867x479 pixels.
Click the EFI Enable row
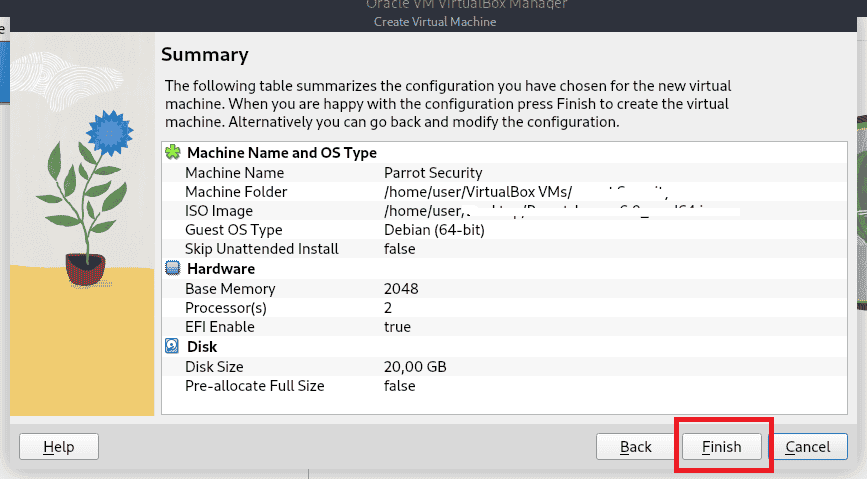(220, 327)
